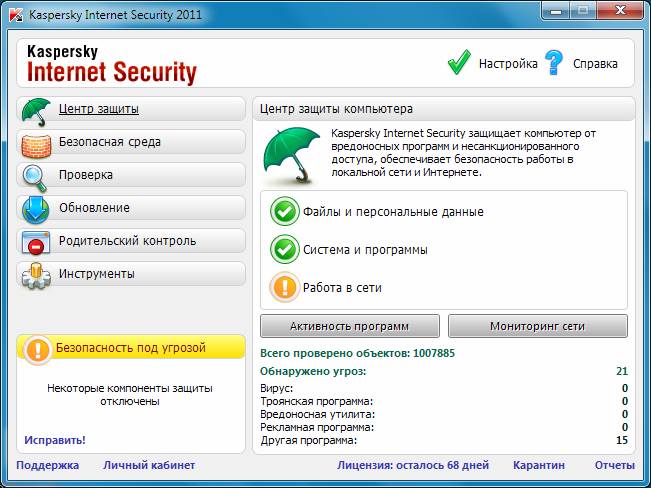Click the orange warning exclamation icon
The image size is (651, 488).
38,349
